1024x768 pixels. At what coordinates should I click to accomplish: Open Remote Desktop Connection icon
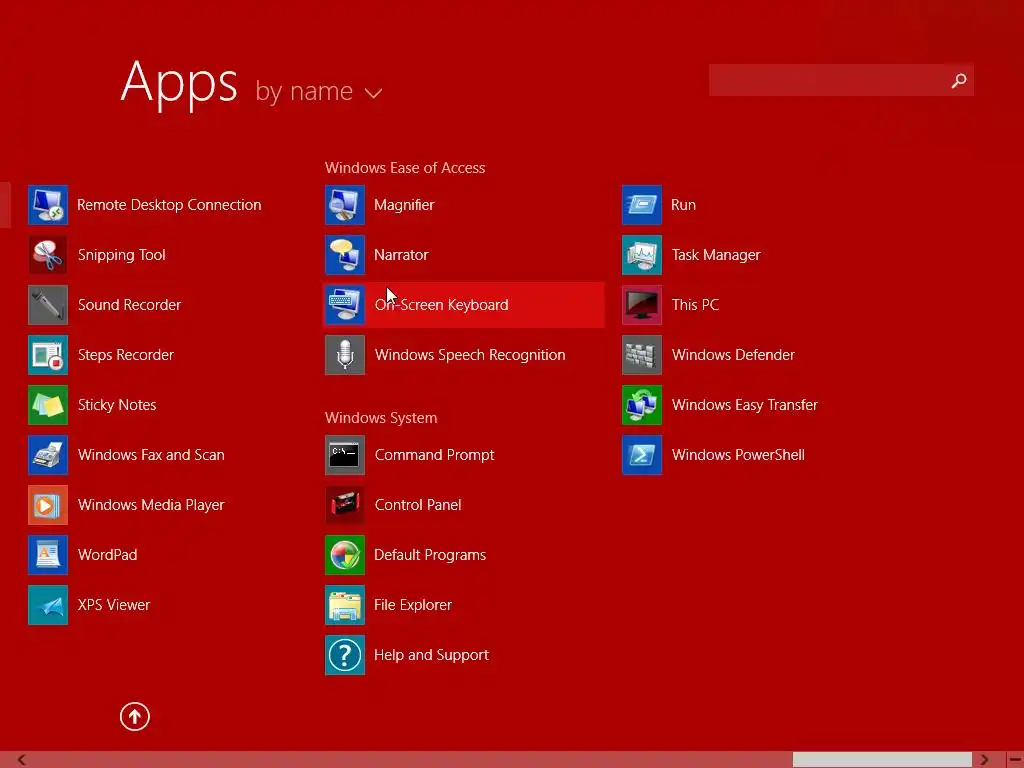coord(48,205)
